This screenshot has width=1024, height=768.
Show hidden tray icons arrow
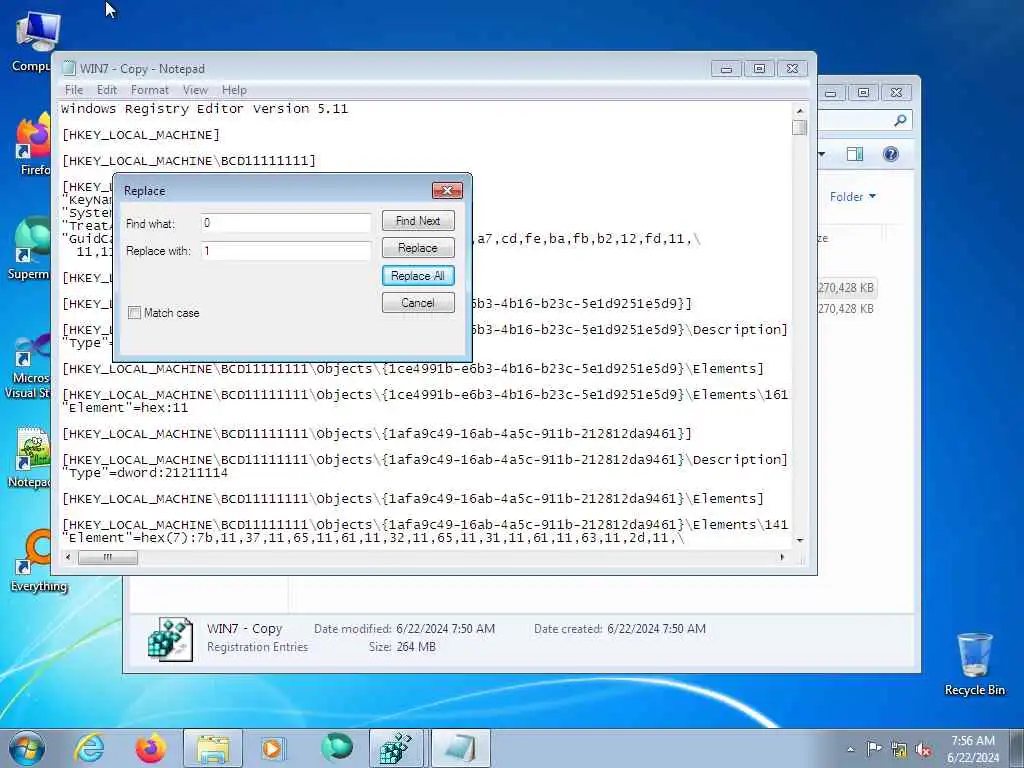click(850, 749)
